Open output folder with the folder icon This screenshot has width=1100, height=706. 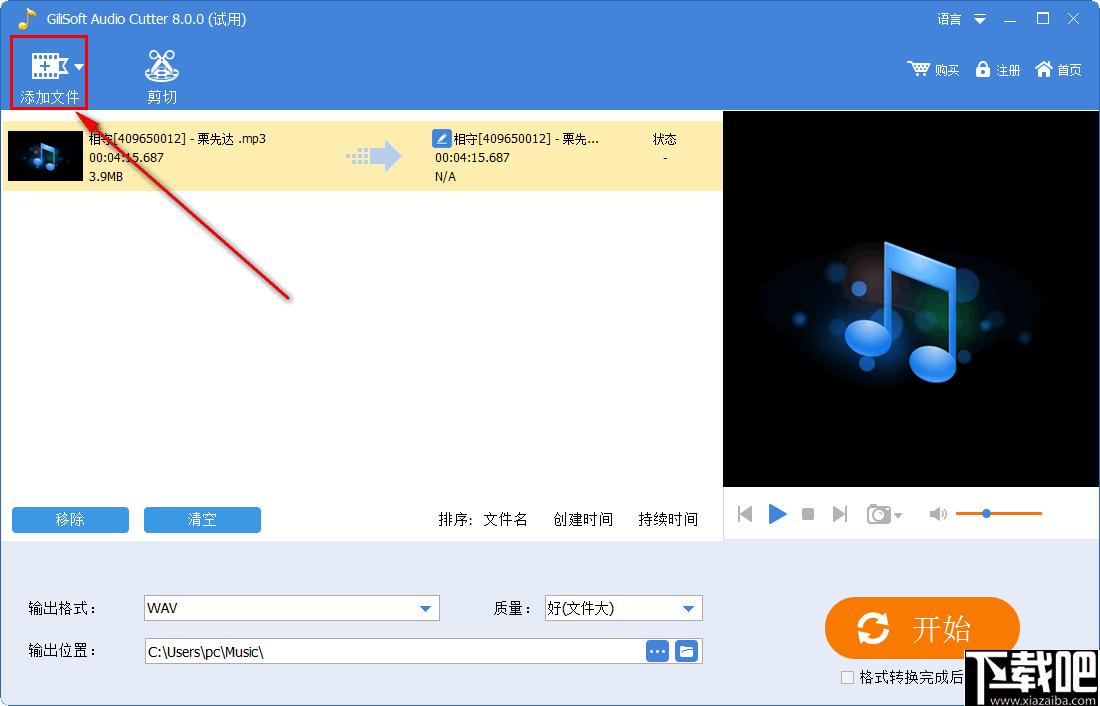687,651
